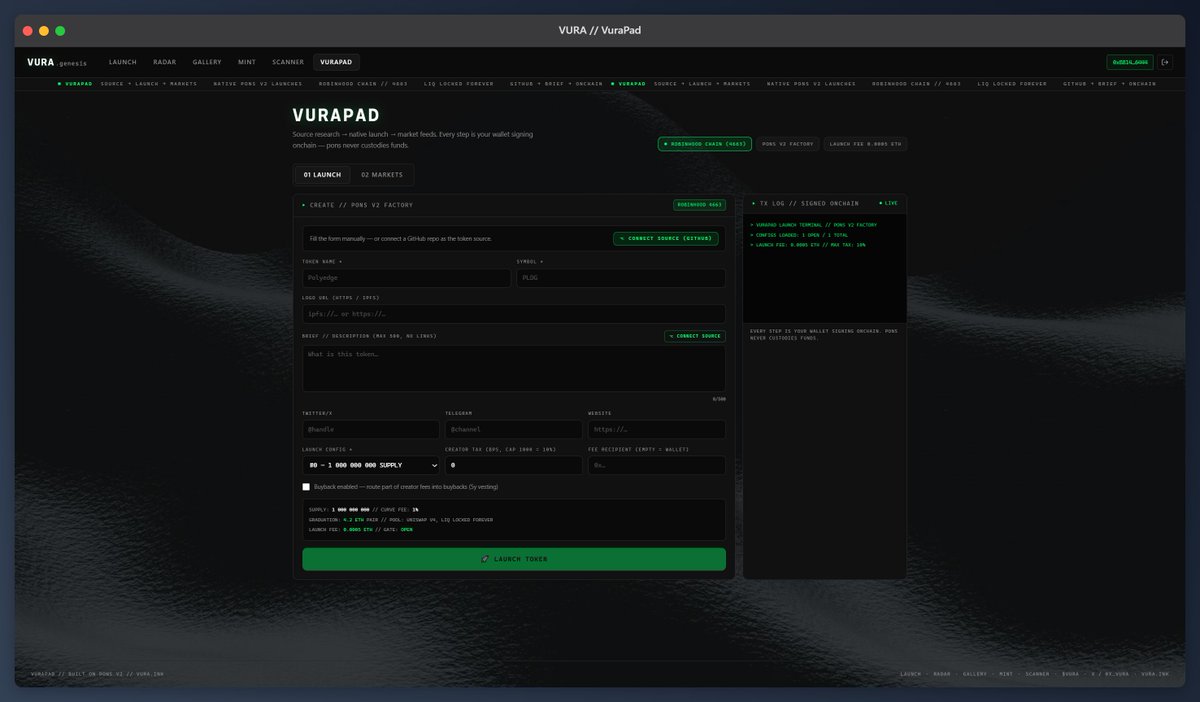Focus the Telegram channel field
Screen dimensions: 1200x702
[x=514, y=429]
